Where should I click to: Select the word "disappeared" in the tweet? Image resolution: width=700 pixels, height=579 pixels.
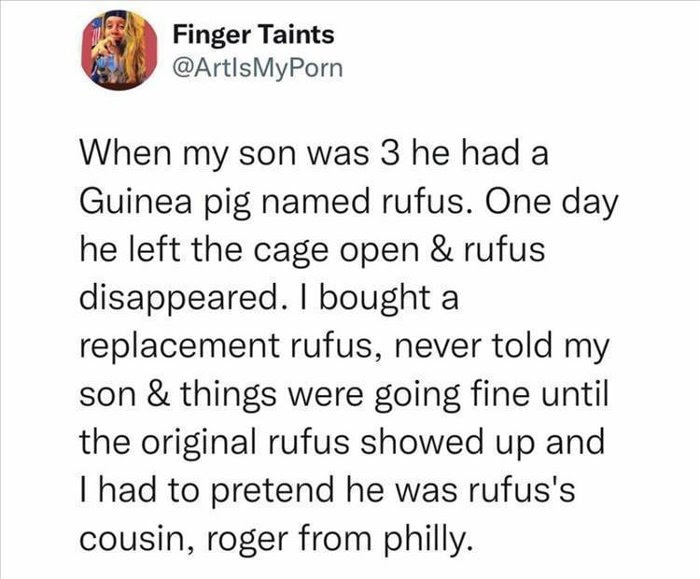click(177, 300)
